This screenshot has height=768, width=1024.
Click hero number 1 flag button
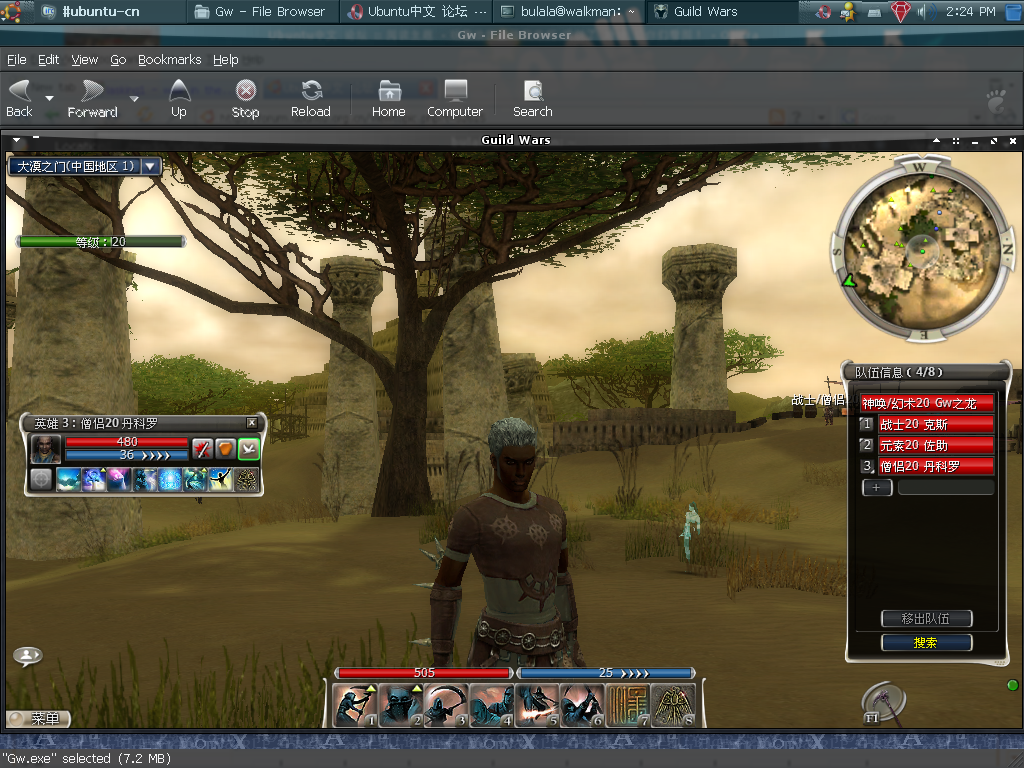867,424
